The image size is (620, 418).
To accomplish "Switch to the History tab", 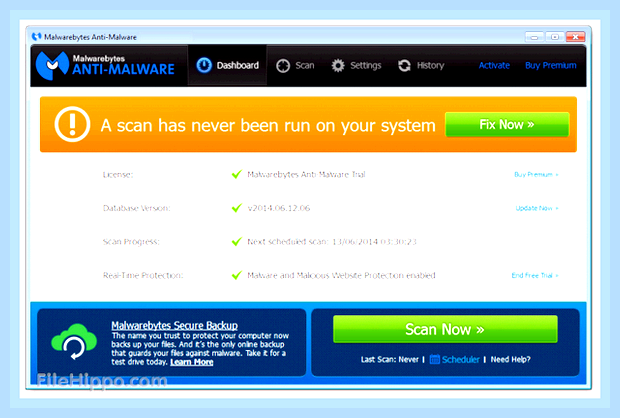I will [x=421, y=66].
